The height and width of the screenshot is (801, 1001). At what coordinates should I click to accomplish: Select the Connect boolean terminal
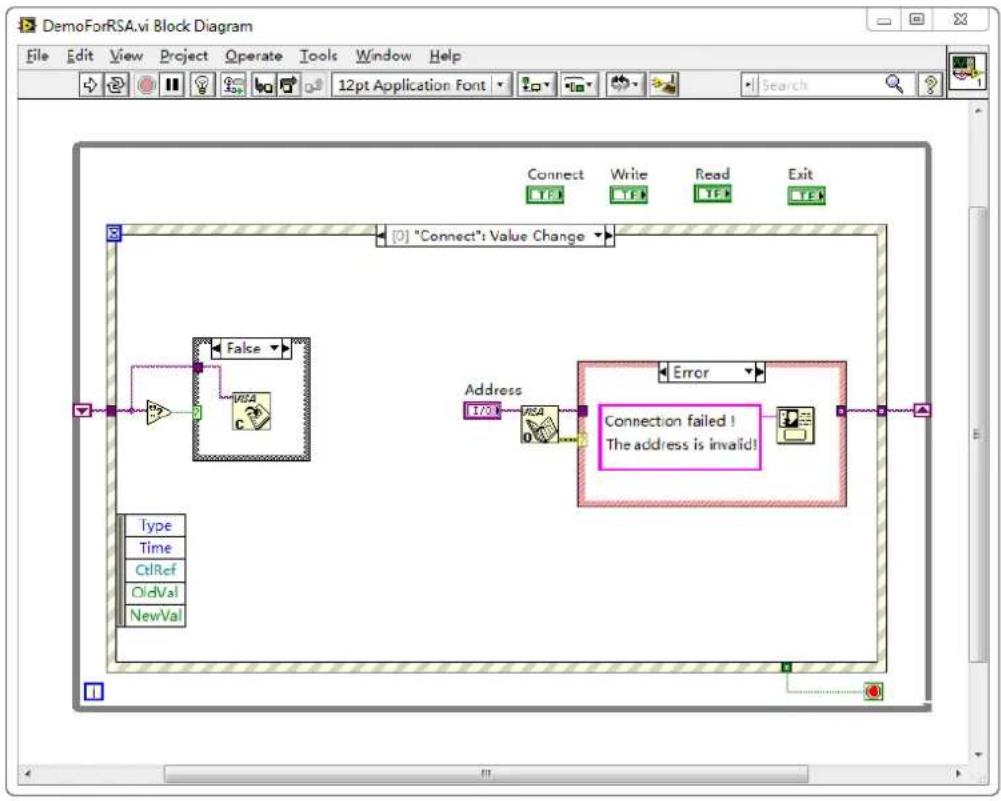[545, 195]
